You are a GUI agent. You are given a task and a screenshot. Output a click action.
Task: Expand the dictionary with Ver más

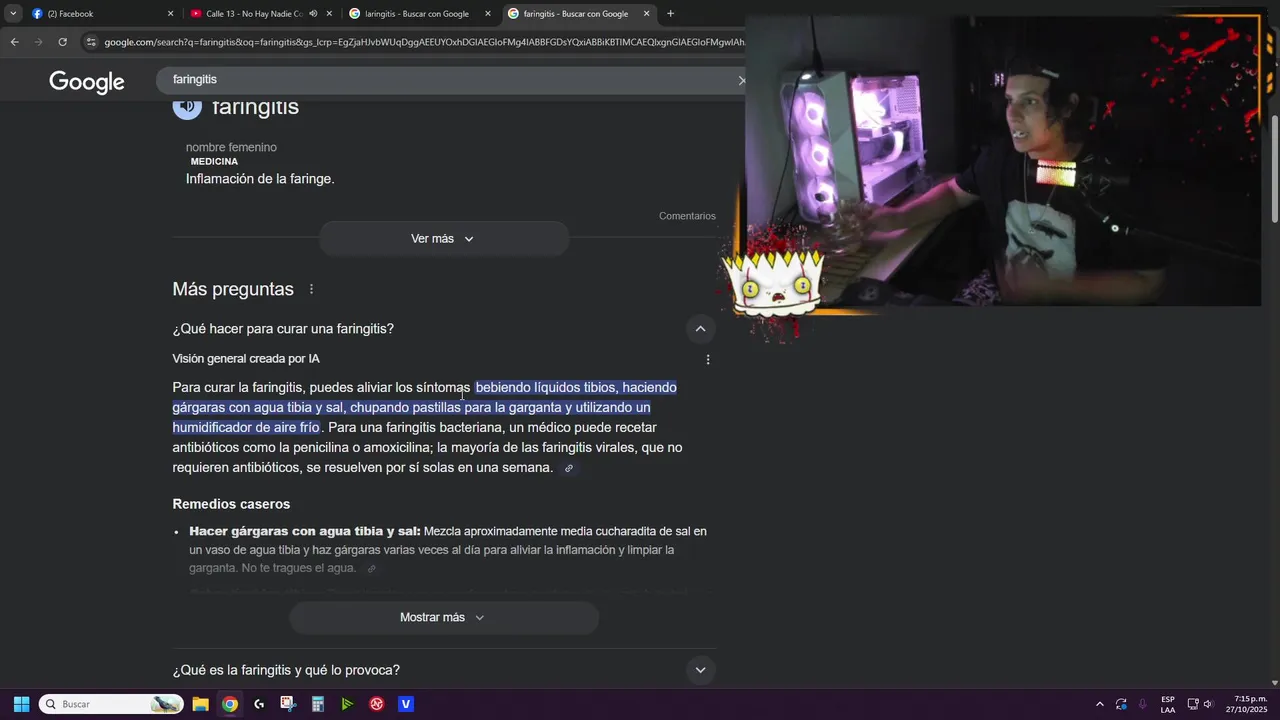pos(443,239)
